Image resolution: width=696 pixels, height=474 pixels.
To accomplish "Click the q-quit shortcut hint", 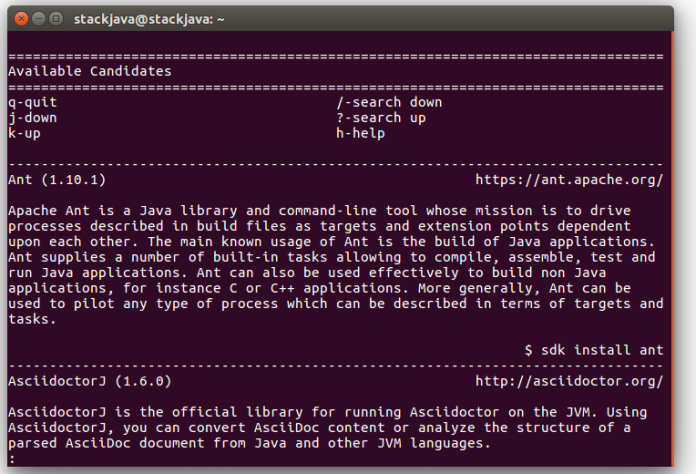I will [32, 102].
